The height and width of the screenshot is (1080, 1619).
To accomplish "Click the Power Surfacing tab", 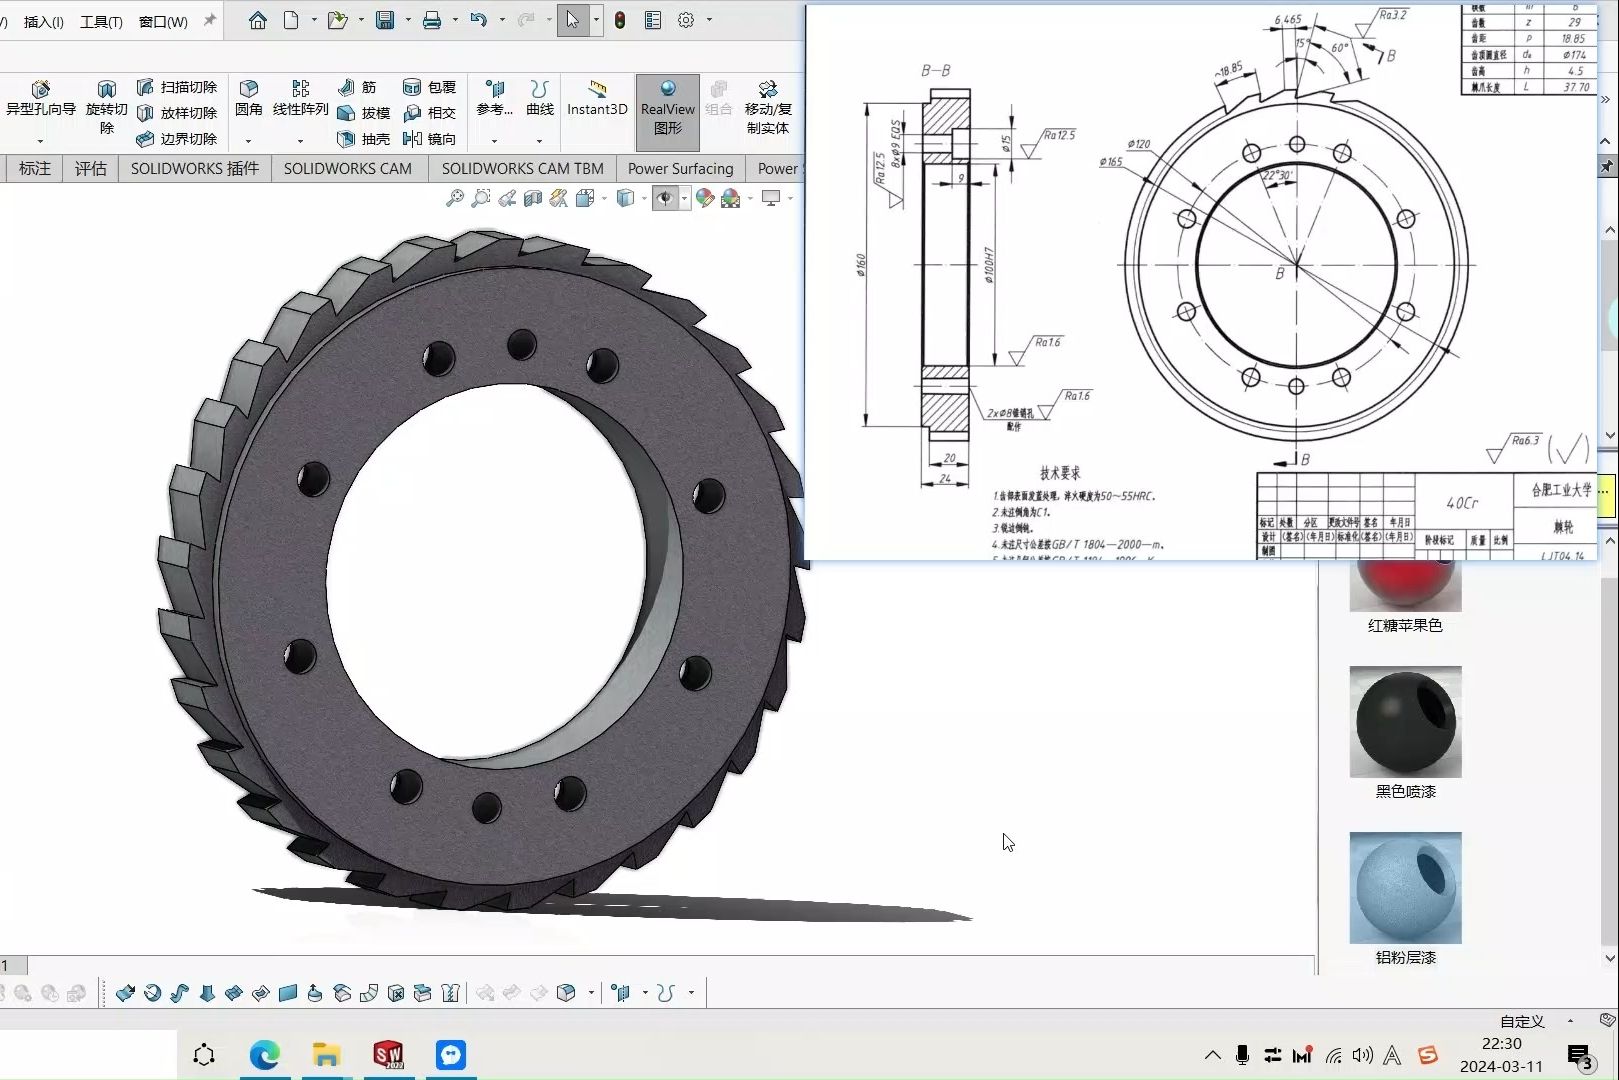I will (x=680, y=168).
